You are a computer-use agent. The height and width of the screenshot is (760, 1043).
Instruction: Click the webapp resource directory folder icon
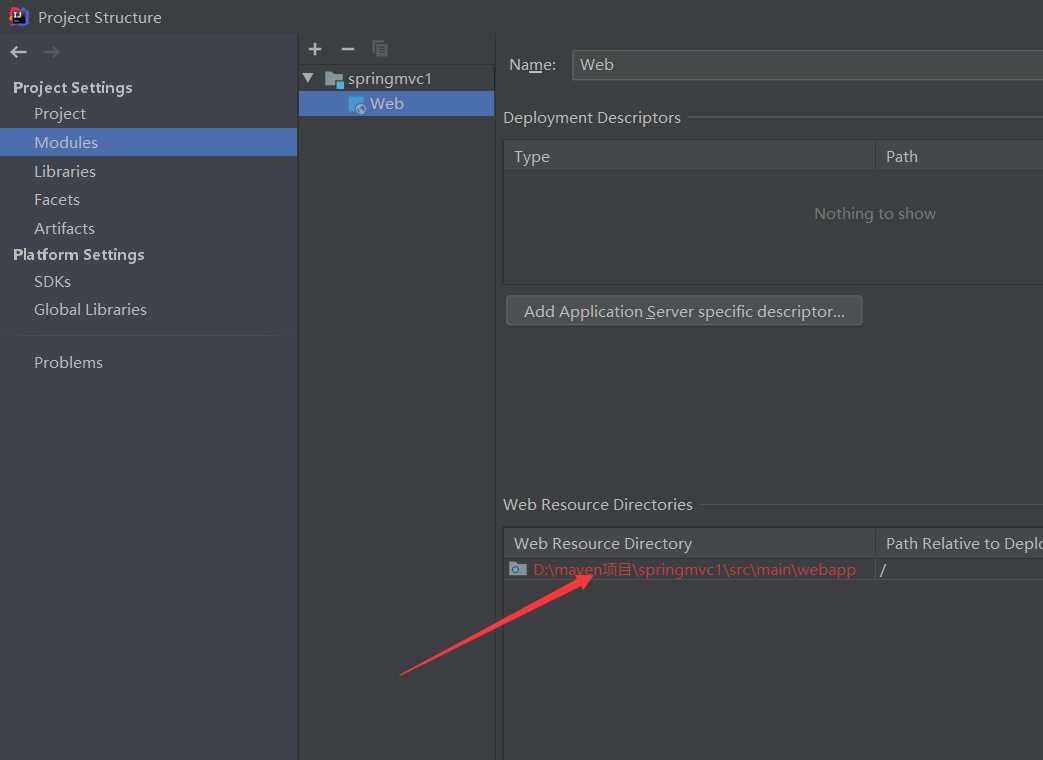point(518,569)
